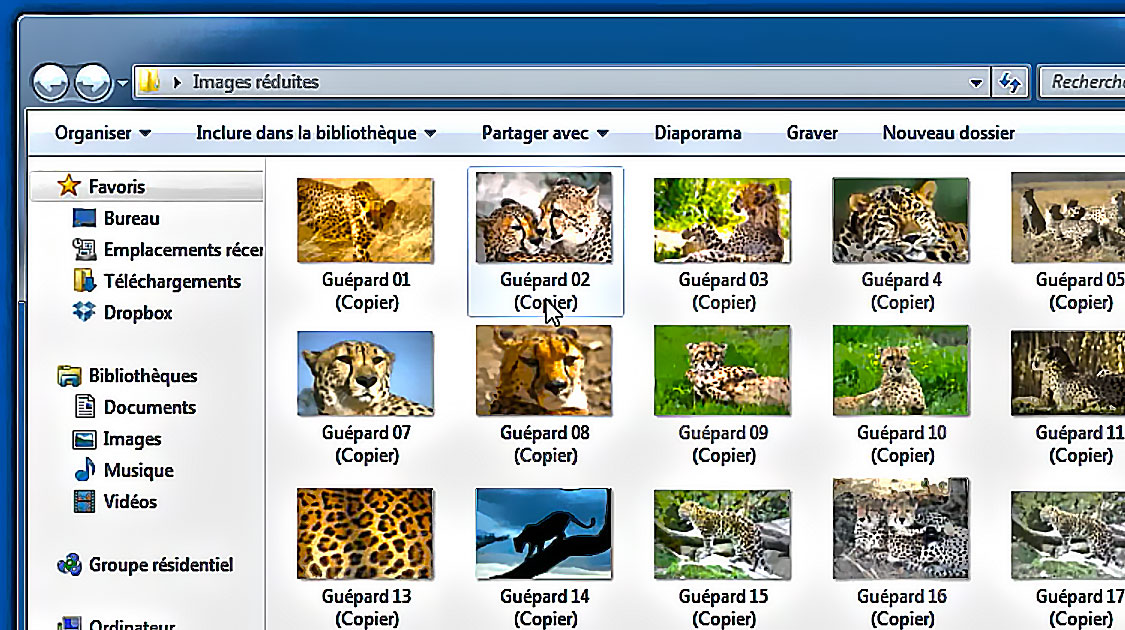
Task: Click the Dropbox icon in sidebar
Action: click(x=84, y=311)
